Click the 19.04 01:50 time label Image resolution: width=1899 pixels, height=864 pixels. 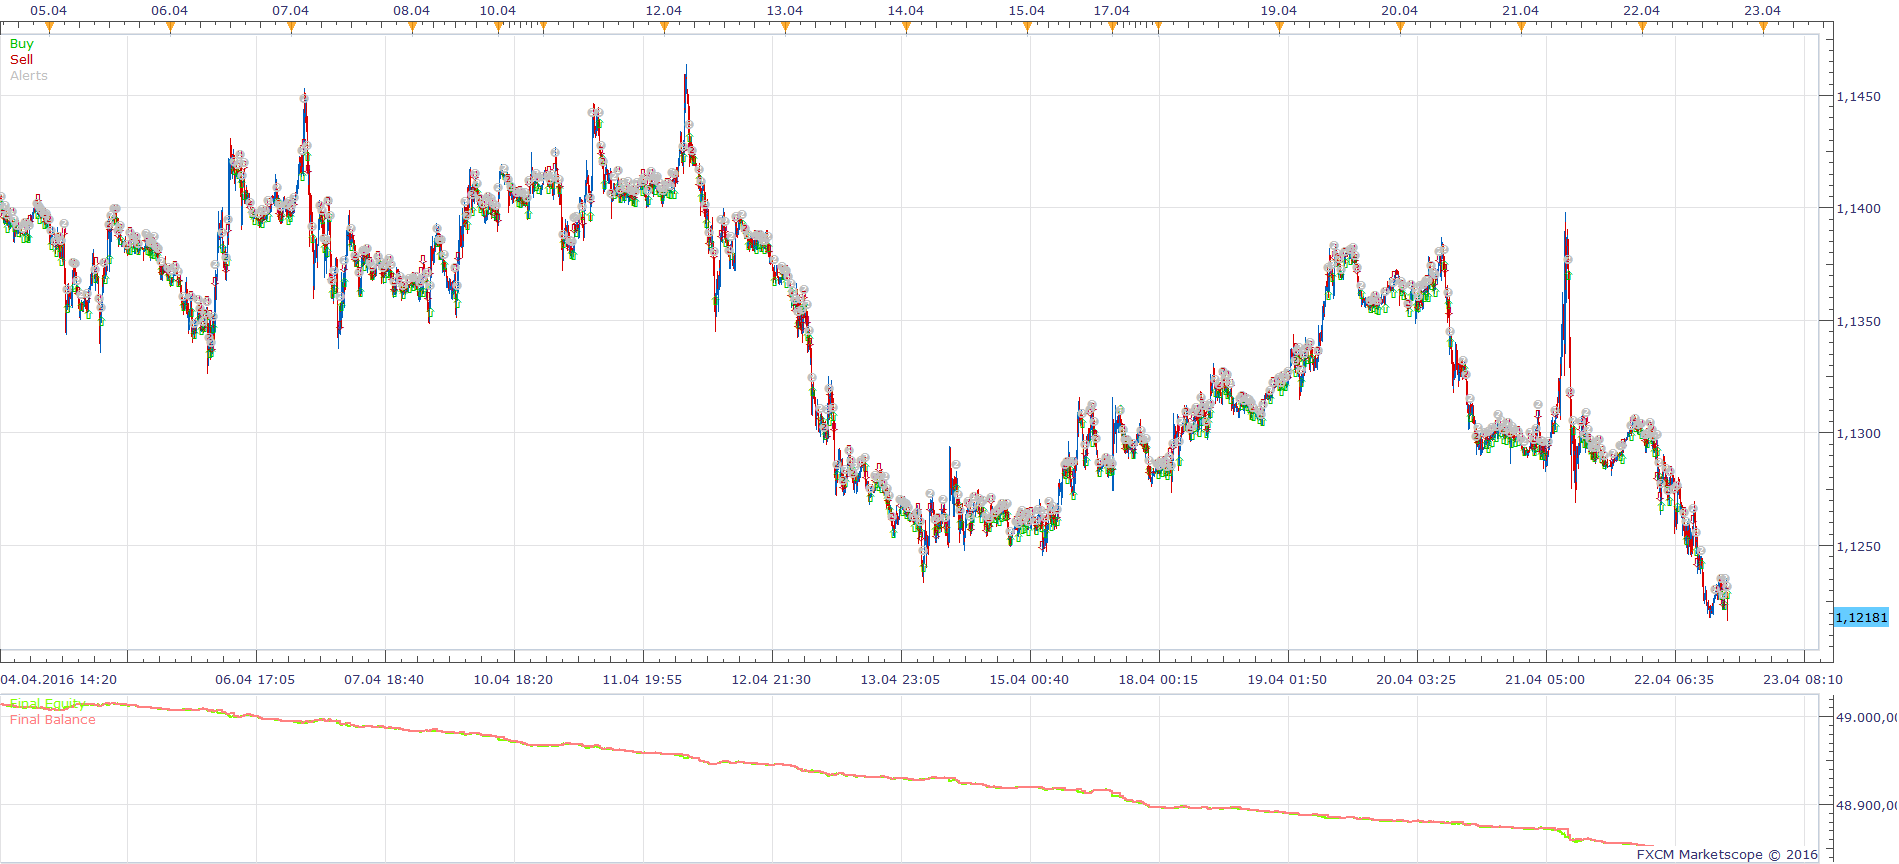pyautogui.click(x=1287, y=679)
